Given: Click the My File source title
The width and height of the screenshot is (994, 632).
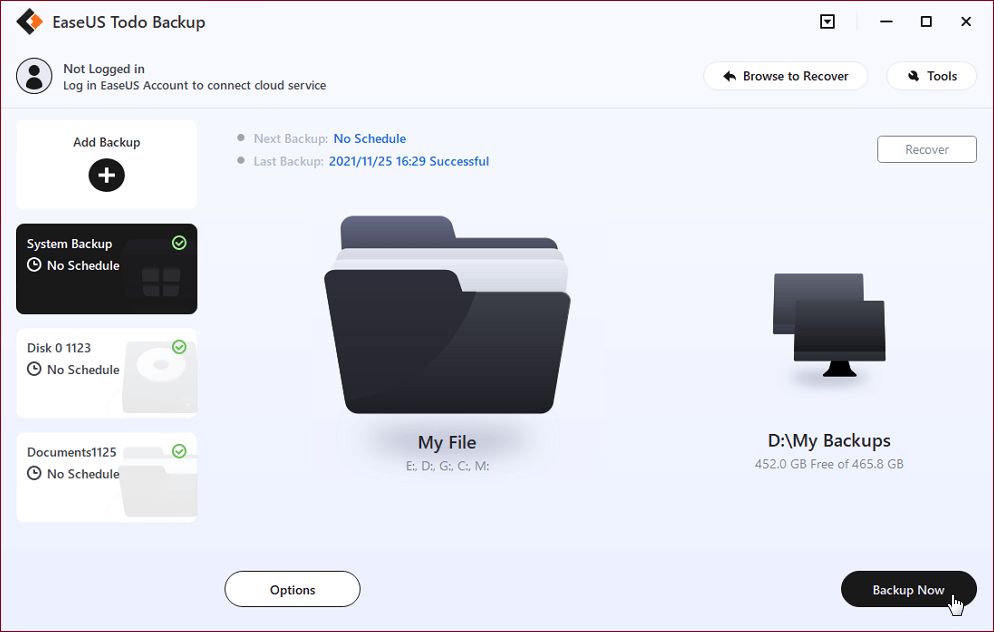Looking at the screenshot, I should click(x=447, y=442).
